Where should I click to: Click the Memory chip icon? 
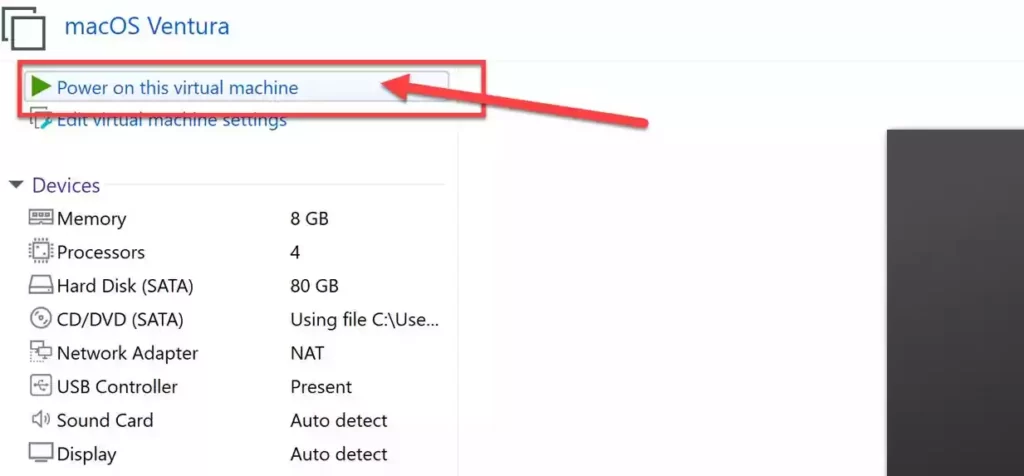tap(40, 217)
